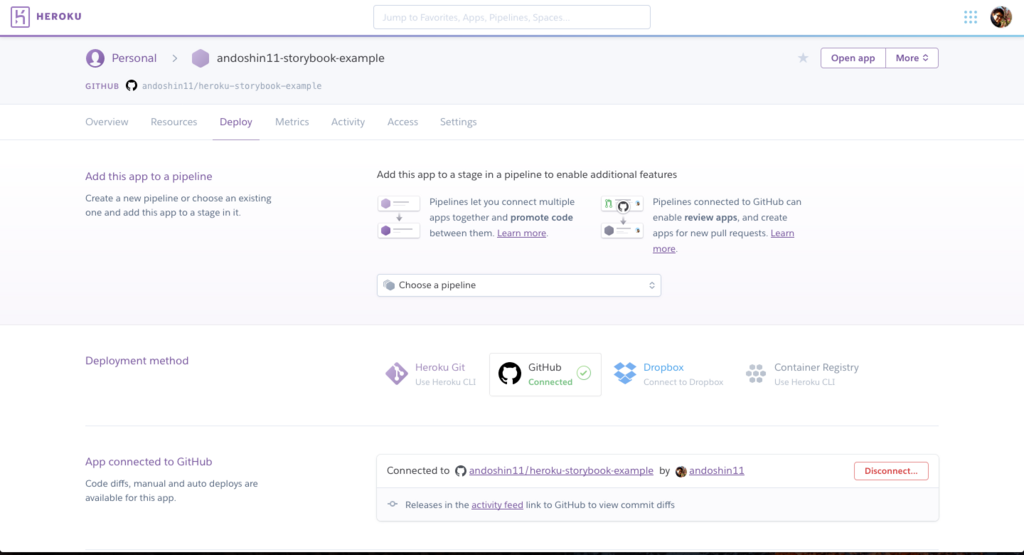Click the GitHub icon next to connected repo

coord(460,471)
